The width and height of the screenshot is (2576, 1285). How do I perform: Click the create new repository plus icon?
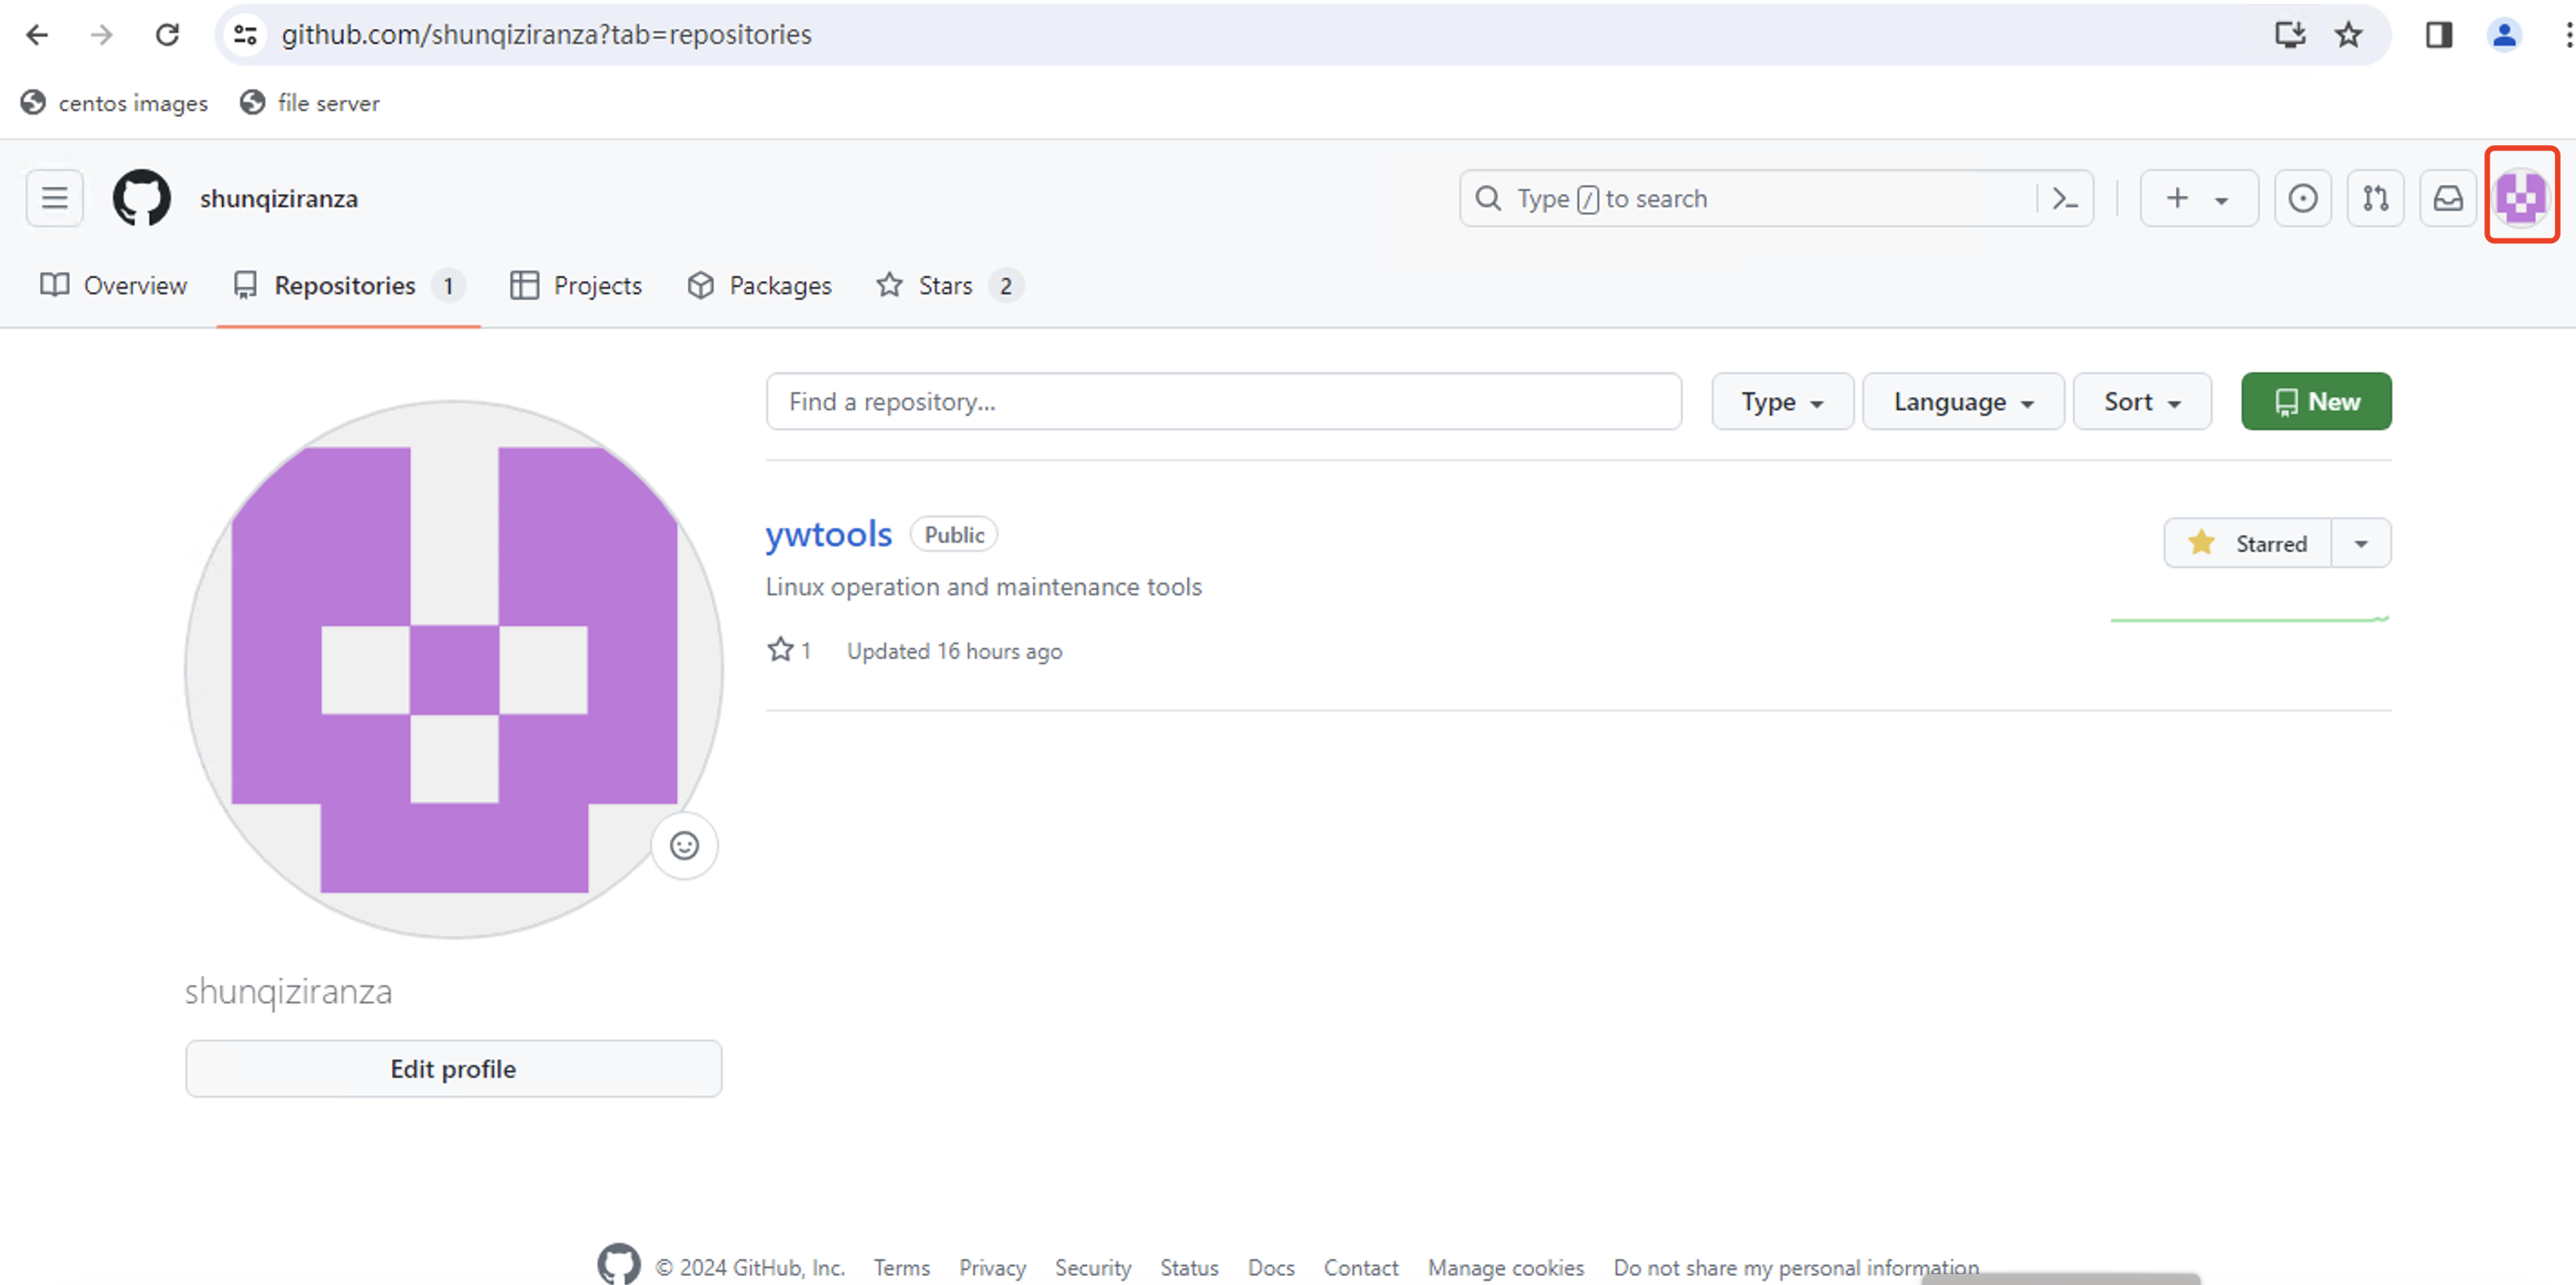pos(2177,197)
